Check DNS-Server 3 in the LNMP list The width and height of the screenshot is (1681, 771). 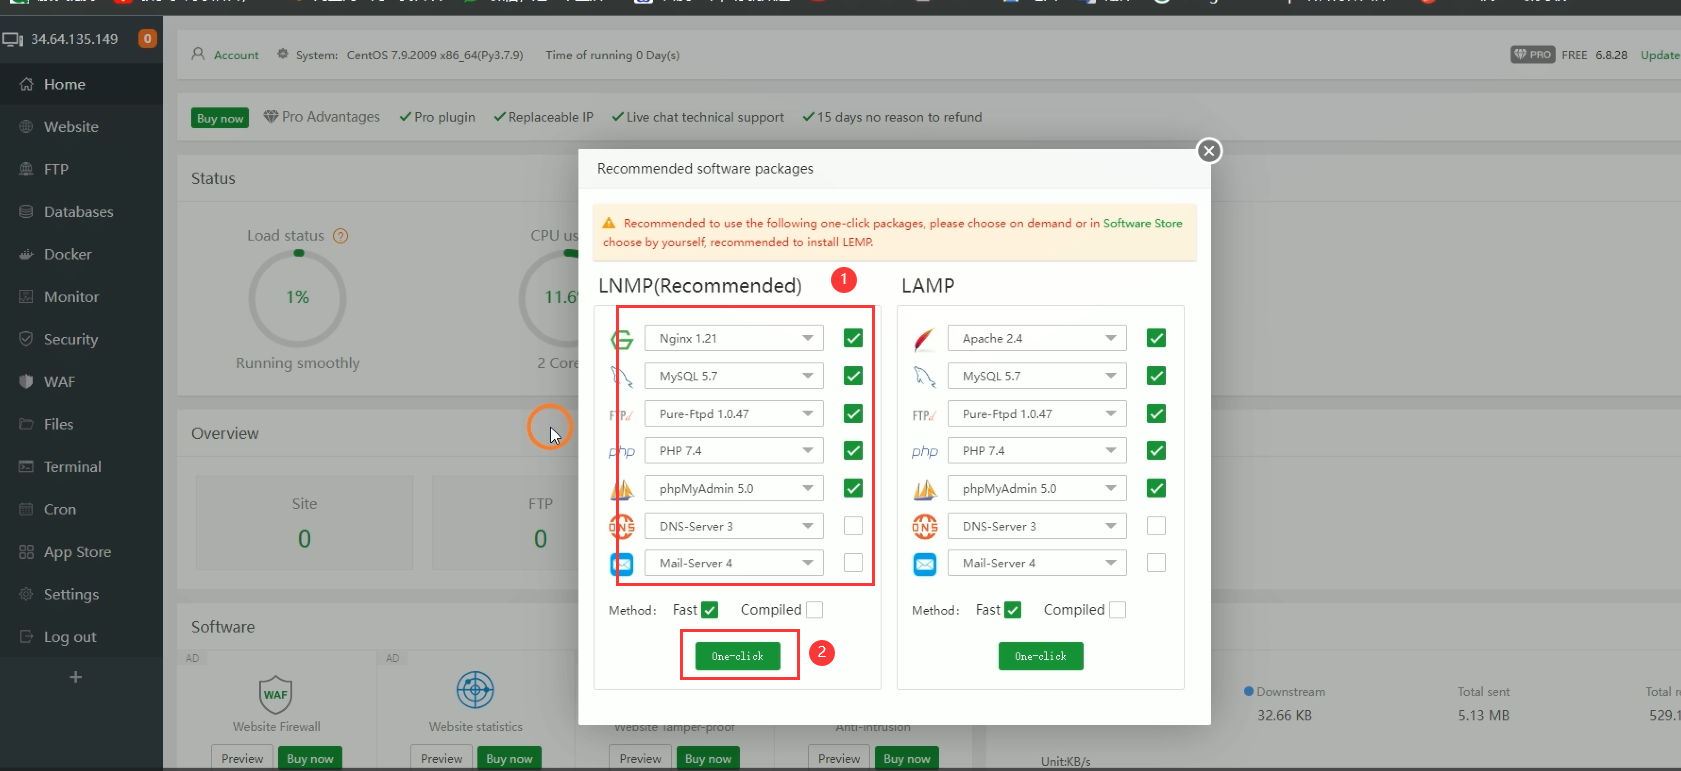pyautogui.click(x=853, y=526)
